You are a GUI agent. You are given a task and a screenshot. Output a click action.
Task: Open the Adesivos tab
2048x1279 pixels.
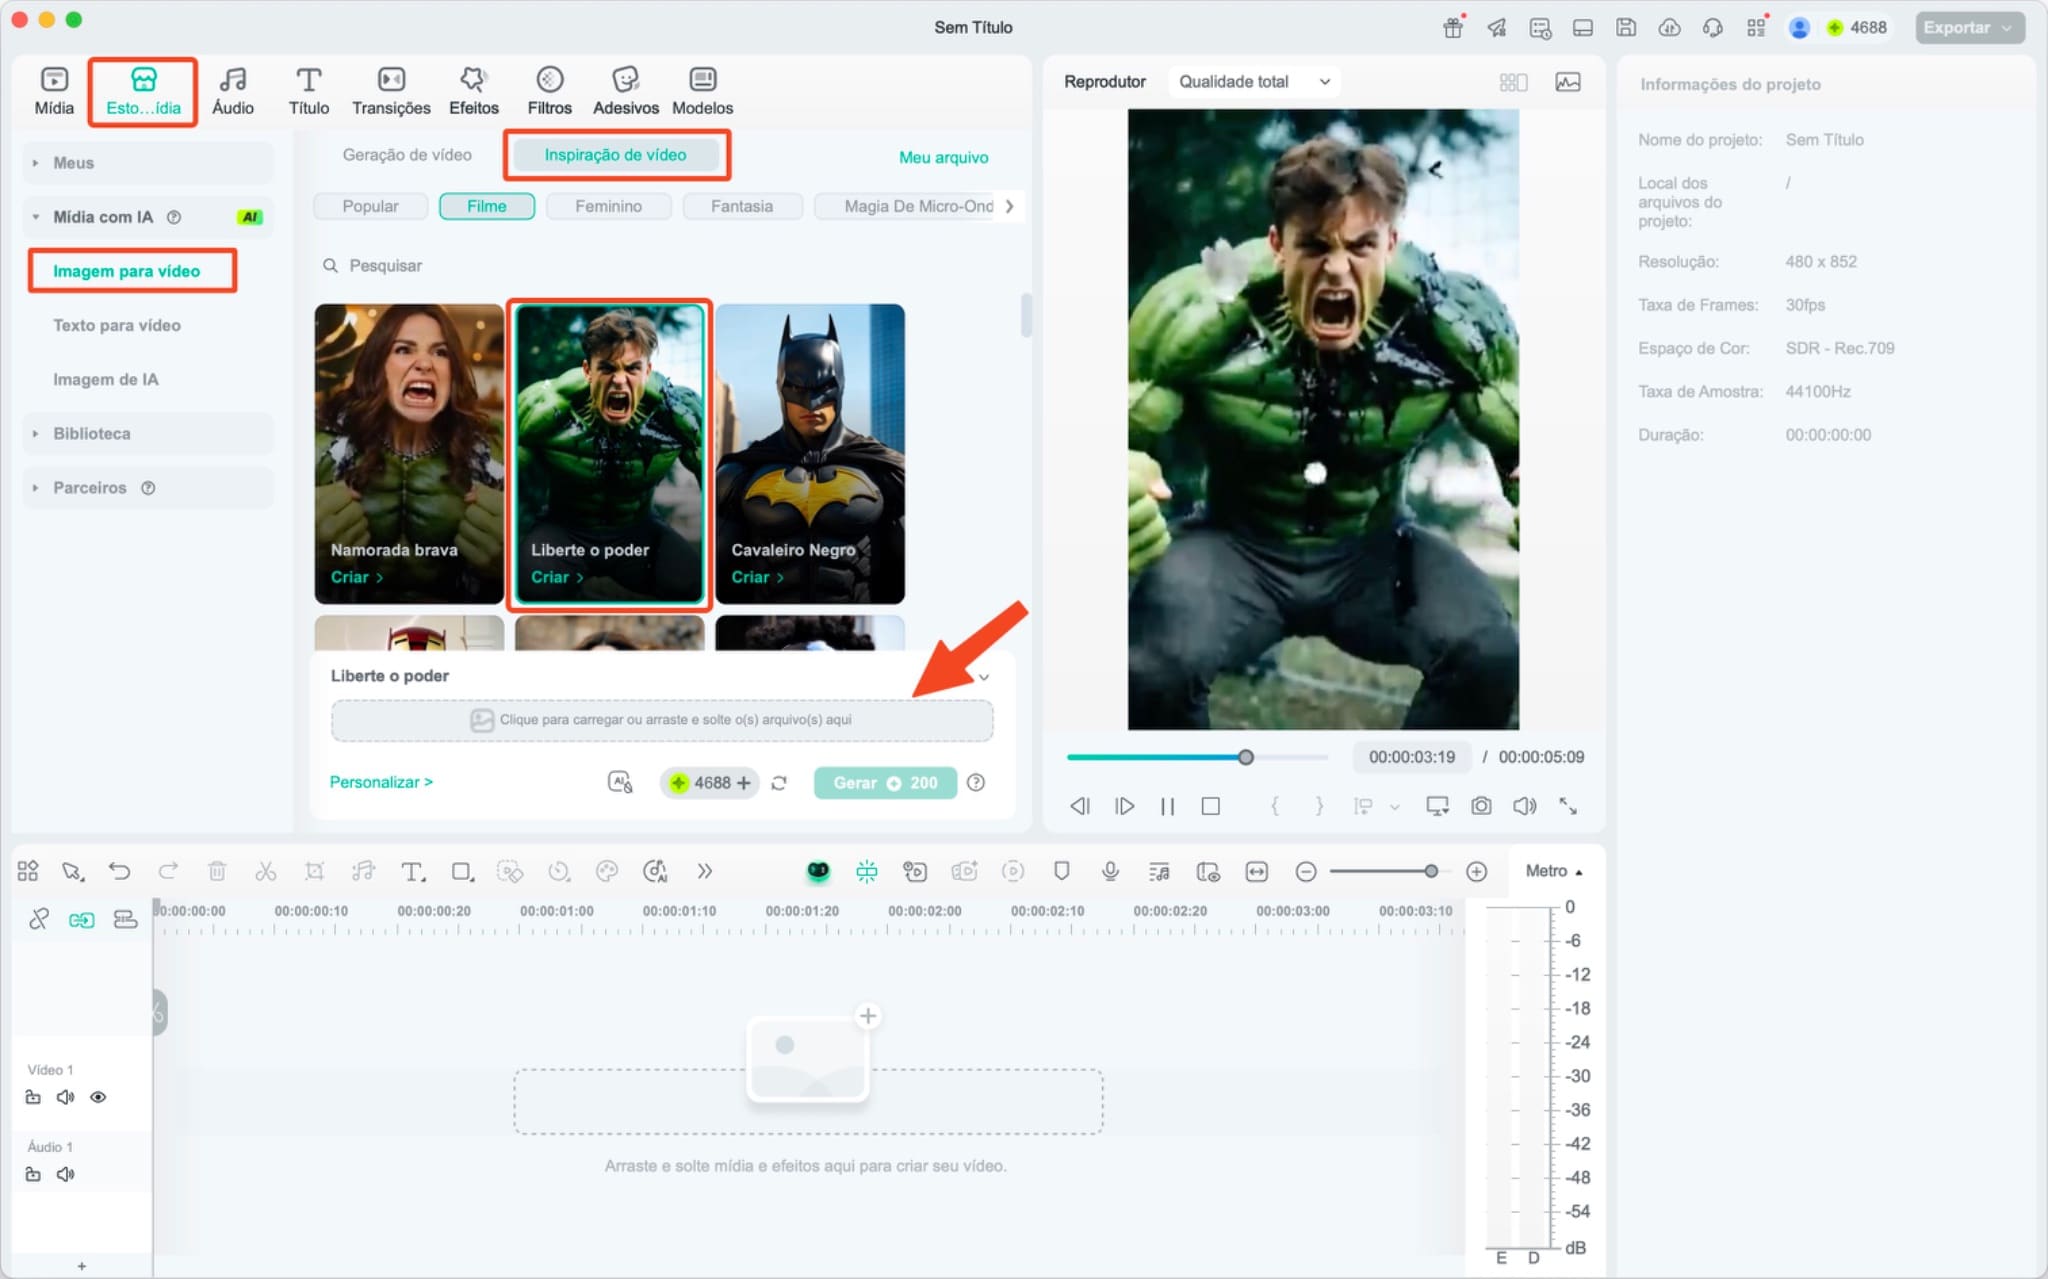pyautogui.click(x=625, y=91)
